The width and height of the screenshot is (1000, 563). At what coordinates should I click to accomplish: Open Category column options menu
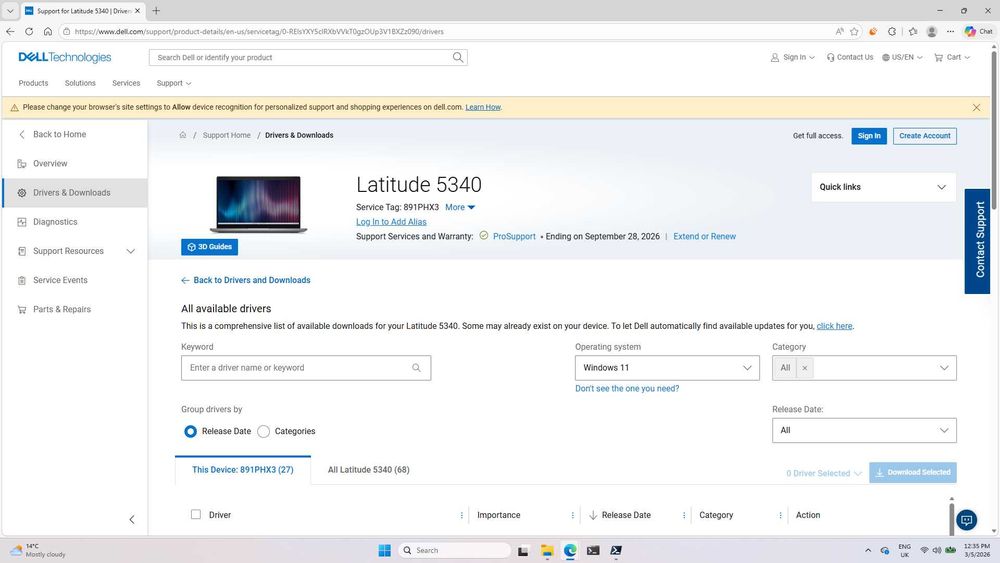click(780, 515)
